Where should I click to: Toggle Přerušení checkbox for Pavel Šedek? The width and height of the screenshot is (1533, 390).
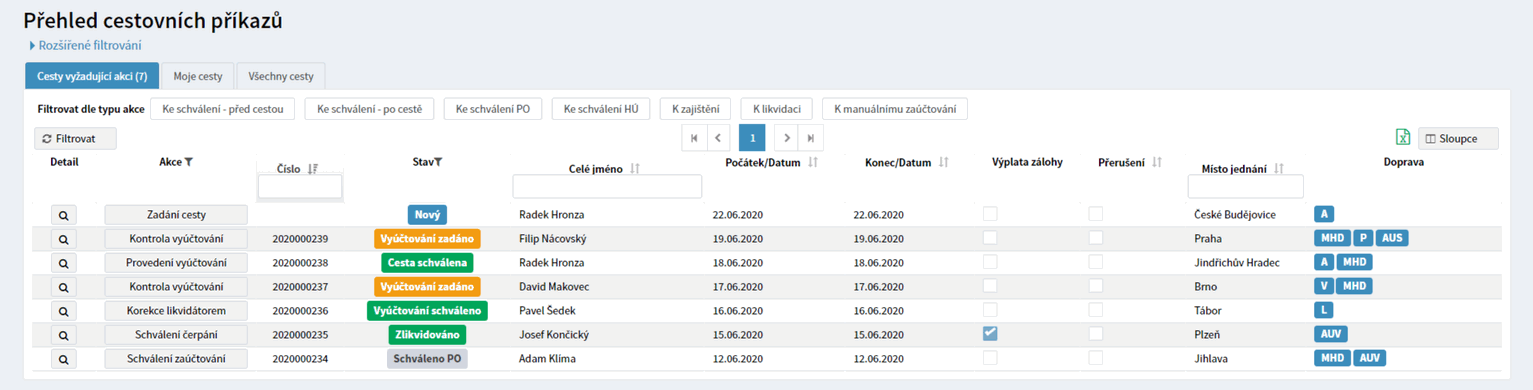pos(1096,310)
